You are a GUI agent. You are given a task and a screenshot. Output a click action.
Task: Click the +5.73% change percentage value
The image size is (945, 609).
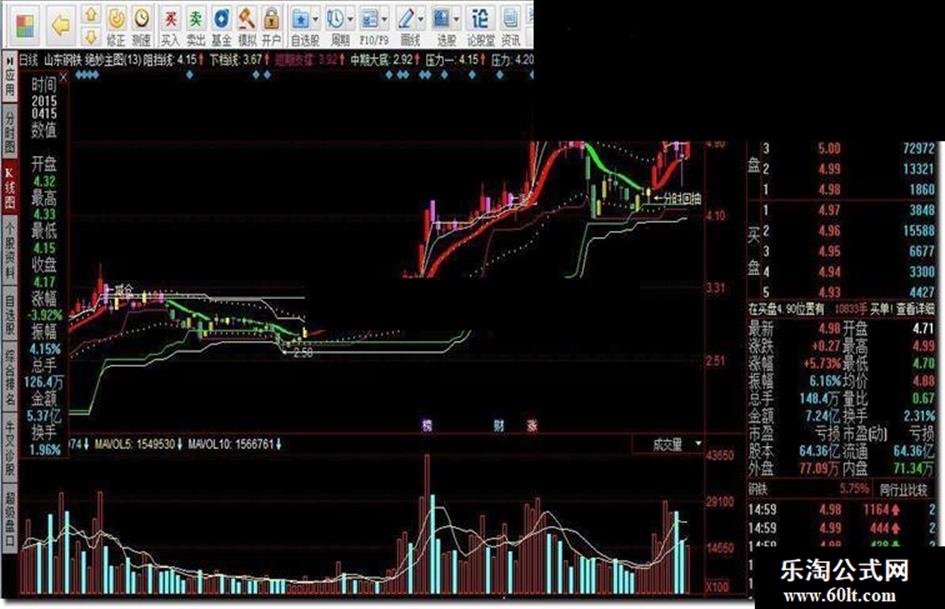click(x=822, y=364)
